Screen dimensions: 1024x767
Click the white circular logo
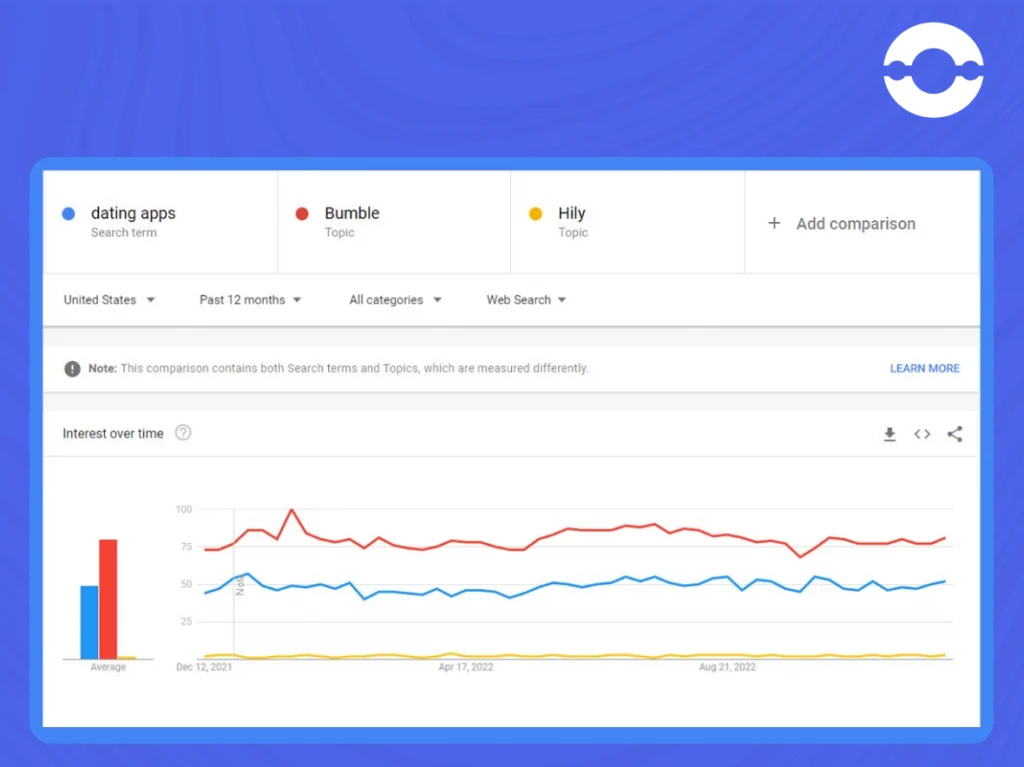tap(933, 70)
